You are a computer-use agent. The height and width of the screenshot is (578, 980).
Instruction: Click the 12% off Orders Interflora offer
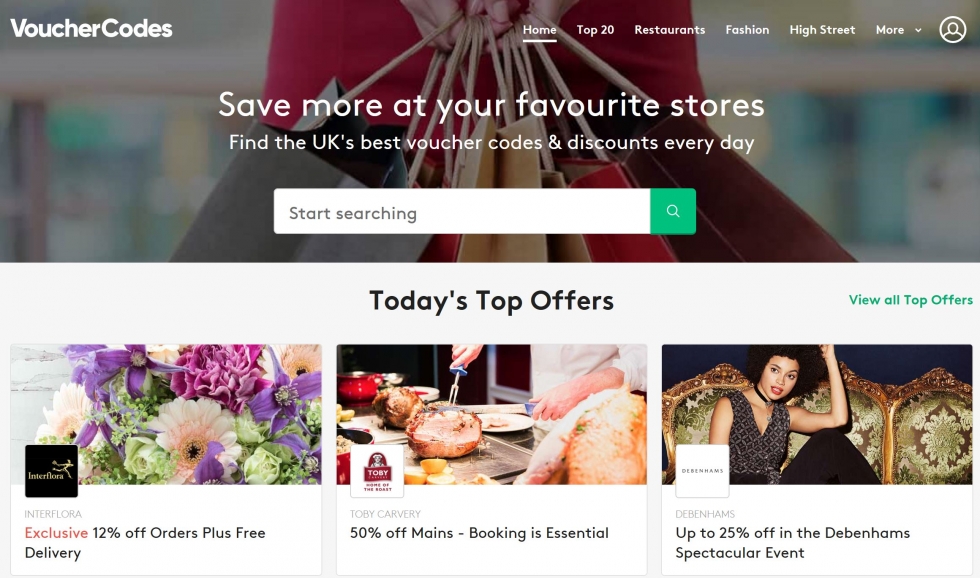click(145, 542)
